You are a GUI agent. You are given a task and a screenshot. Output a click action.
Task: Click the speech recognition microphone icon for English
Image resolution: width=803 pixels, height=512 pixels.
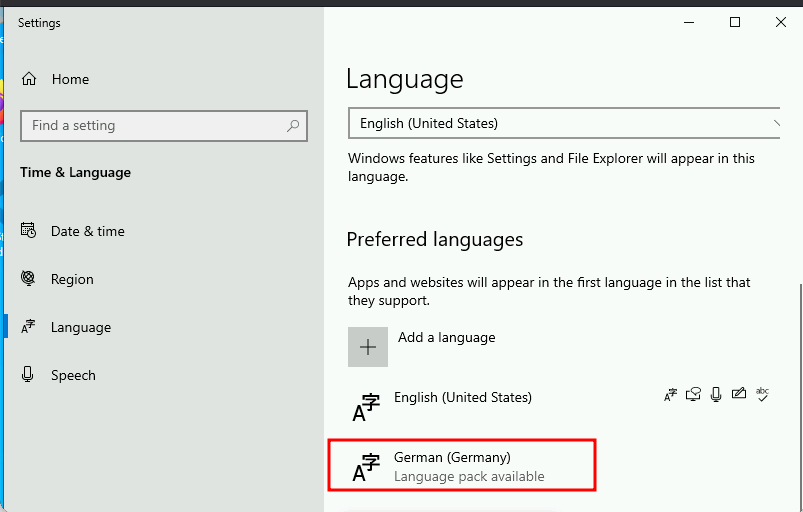[x=716, y=394]
